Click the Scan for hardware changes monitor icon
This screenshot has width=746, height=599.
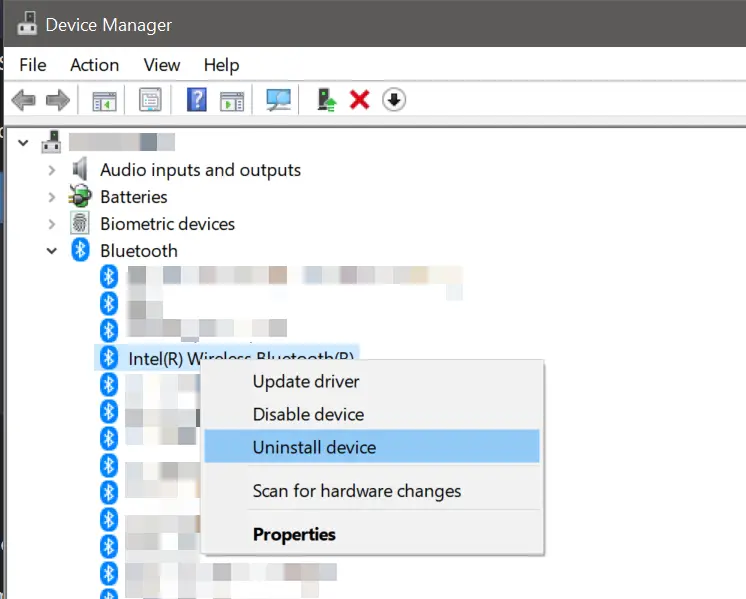[278, 100]
